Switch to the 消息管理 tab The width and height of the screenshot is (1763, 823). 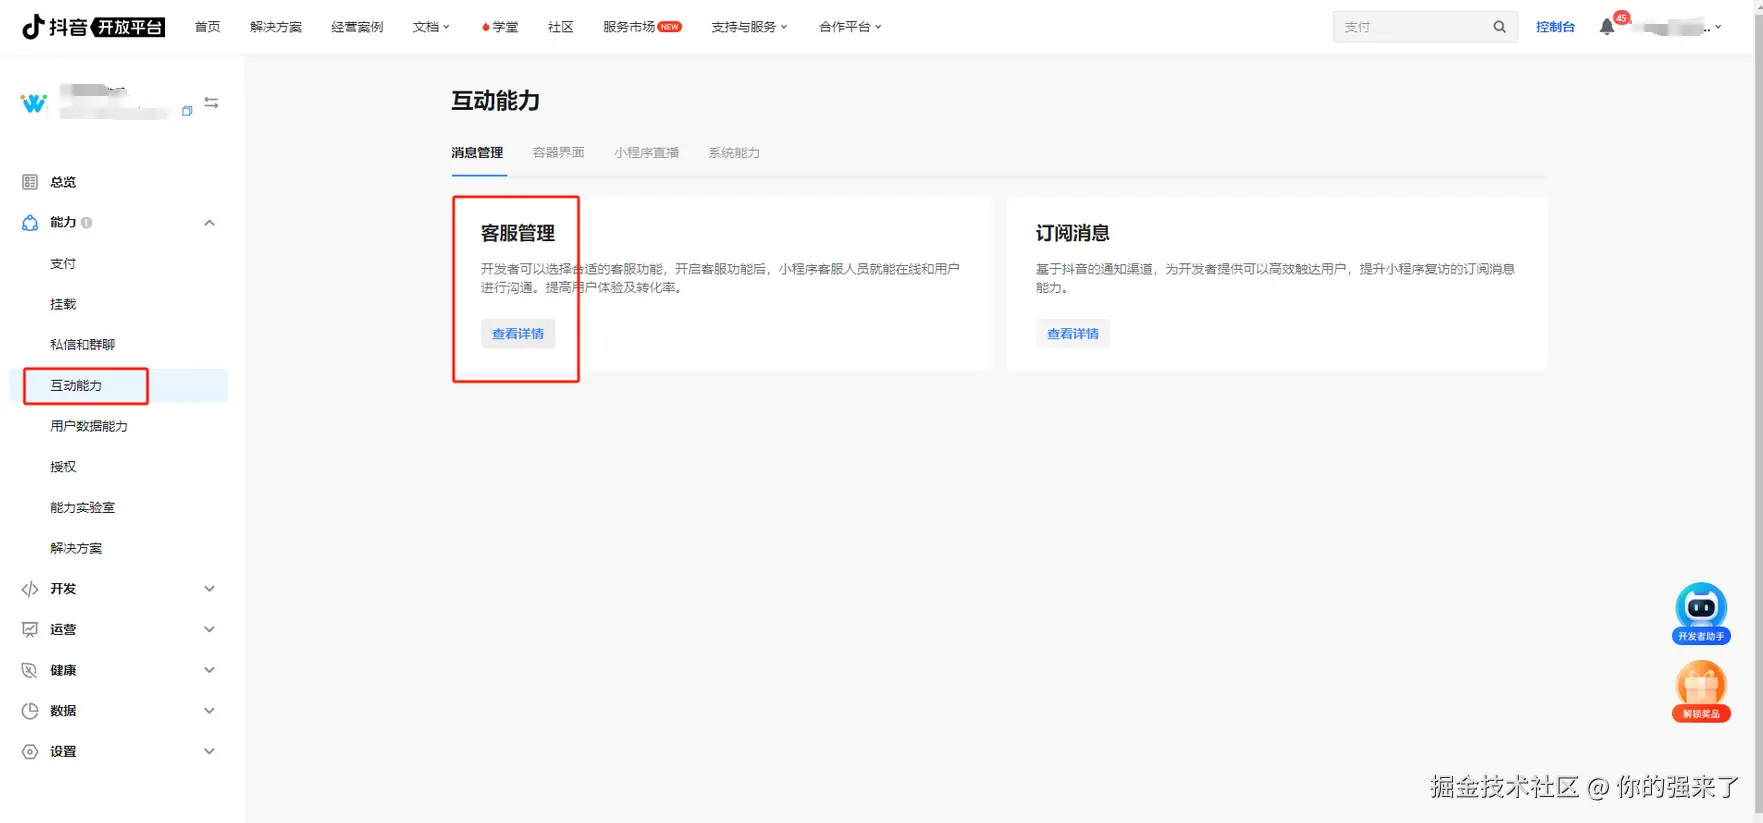click(477, 153)
